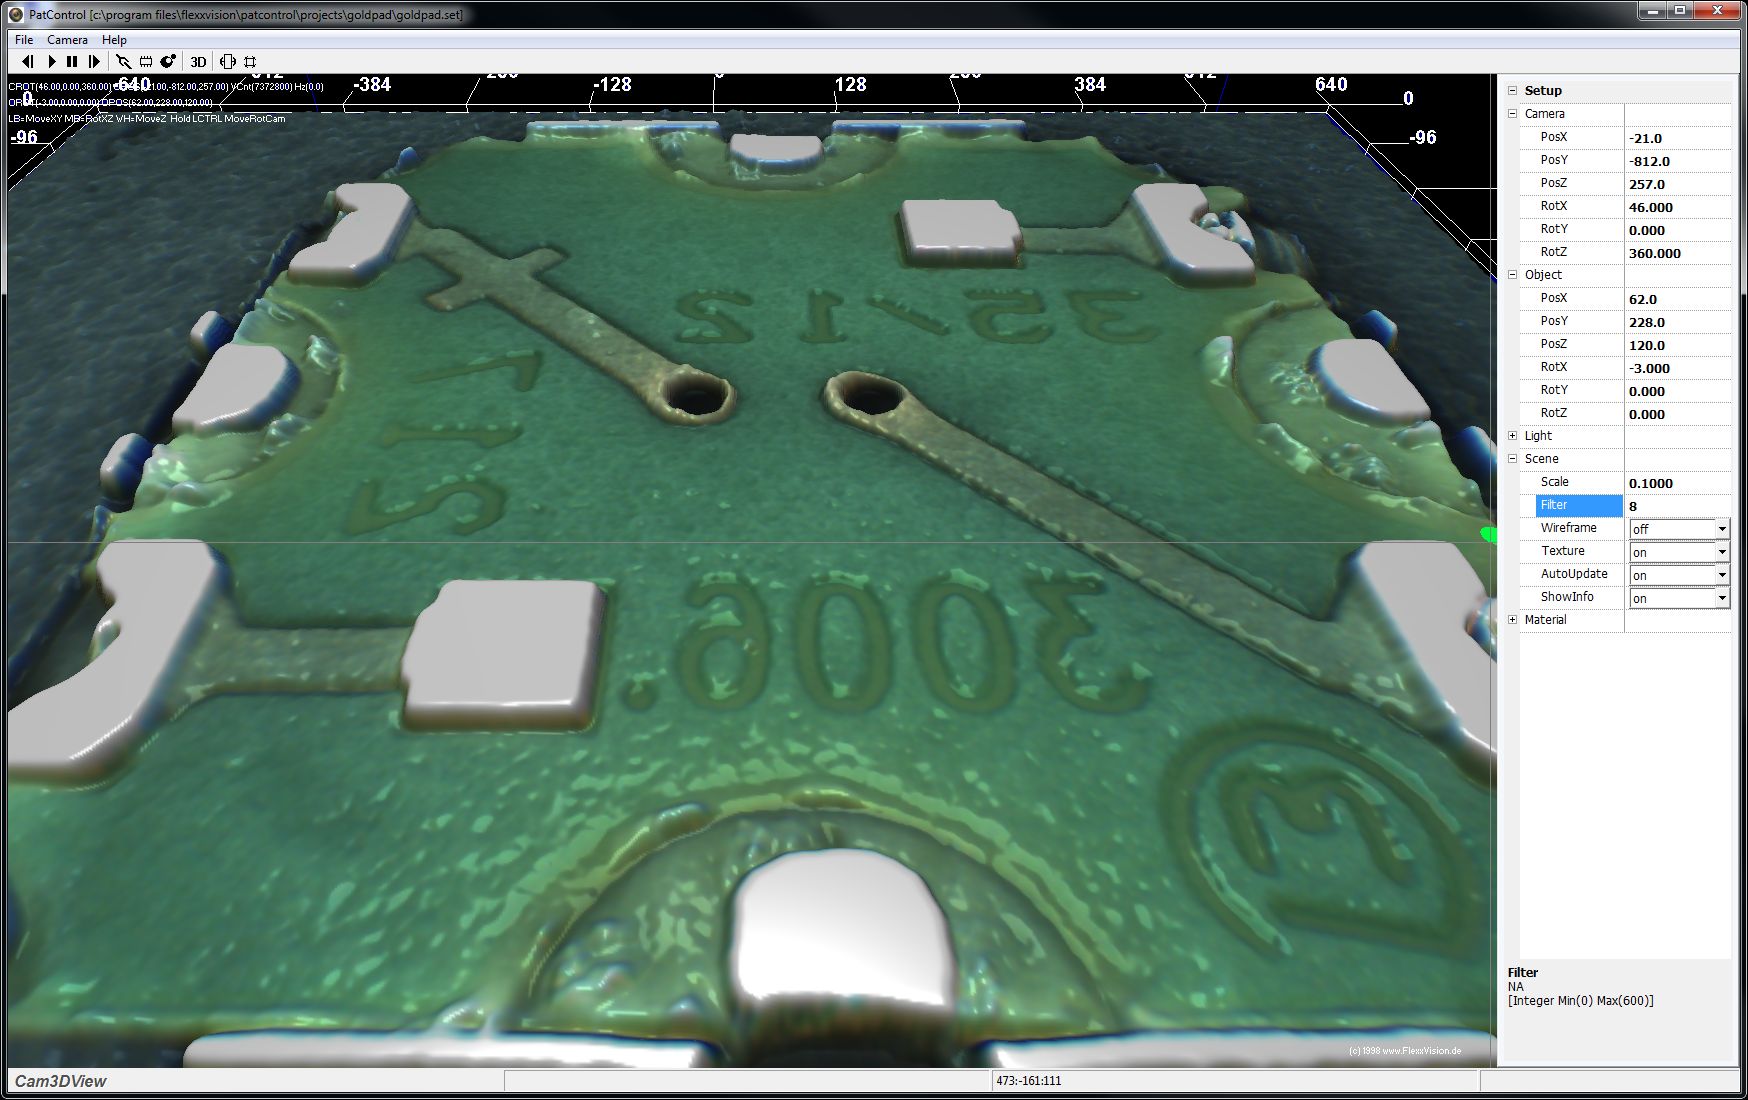
Task: Select the ShowInfo property label
Action: point(1567,597)
